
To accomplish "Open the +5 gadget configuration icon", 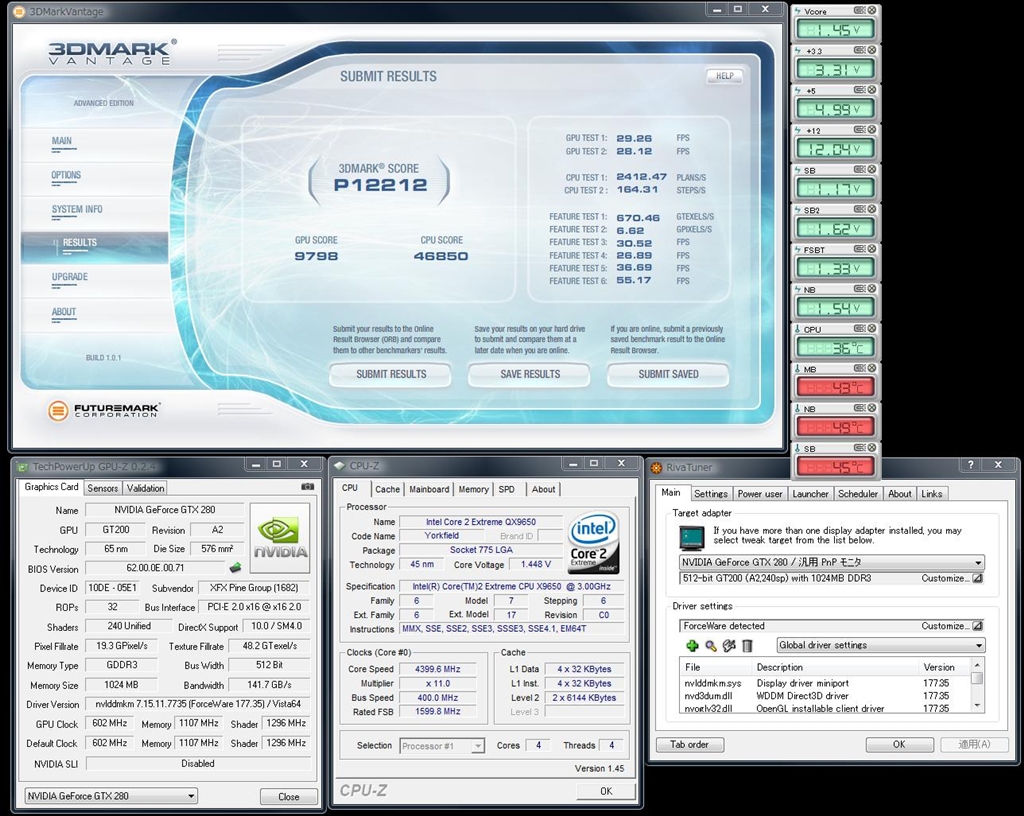I will (860, 90).
